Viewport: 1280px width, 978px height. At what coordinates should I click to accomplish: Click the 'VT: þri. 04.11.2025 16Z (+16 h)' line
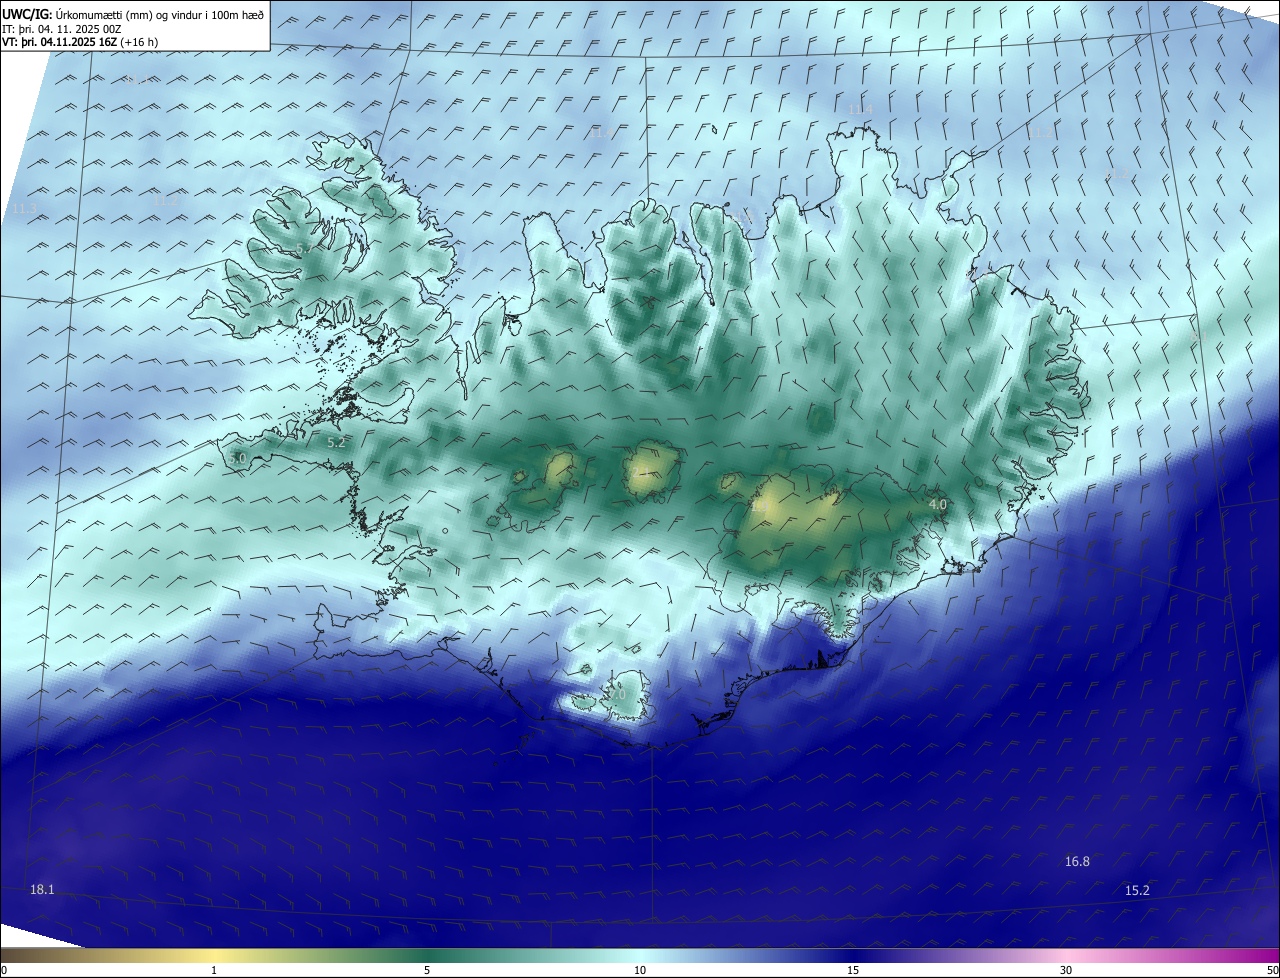coord(80,42)
